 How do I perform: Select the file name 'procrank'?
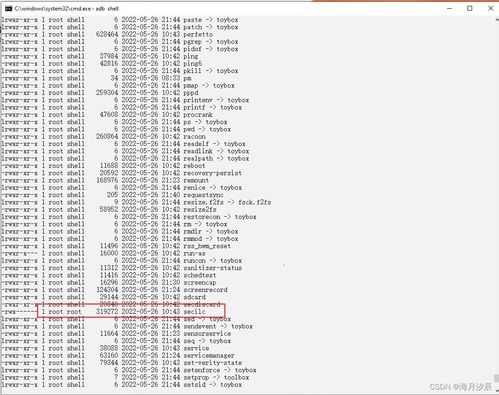[x=198, y=115]
